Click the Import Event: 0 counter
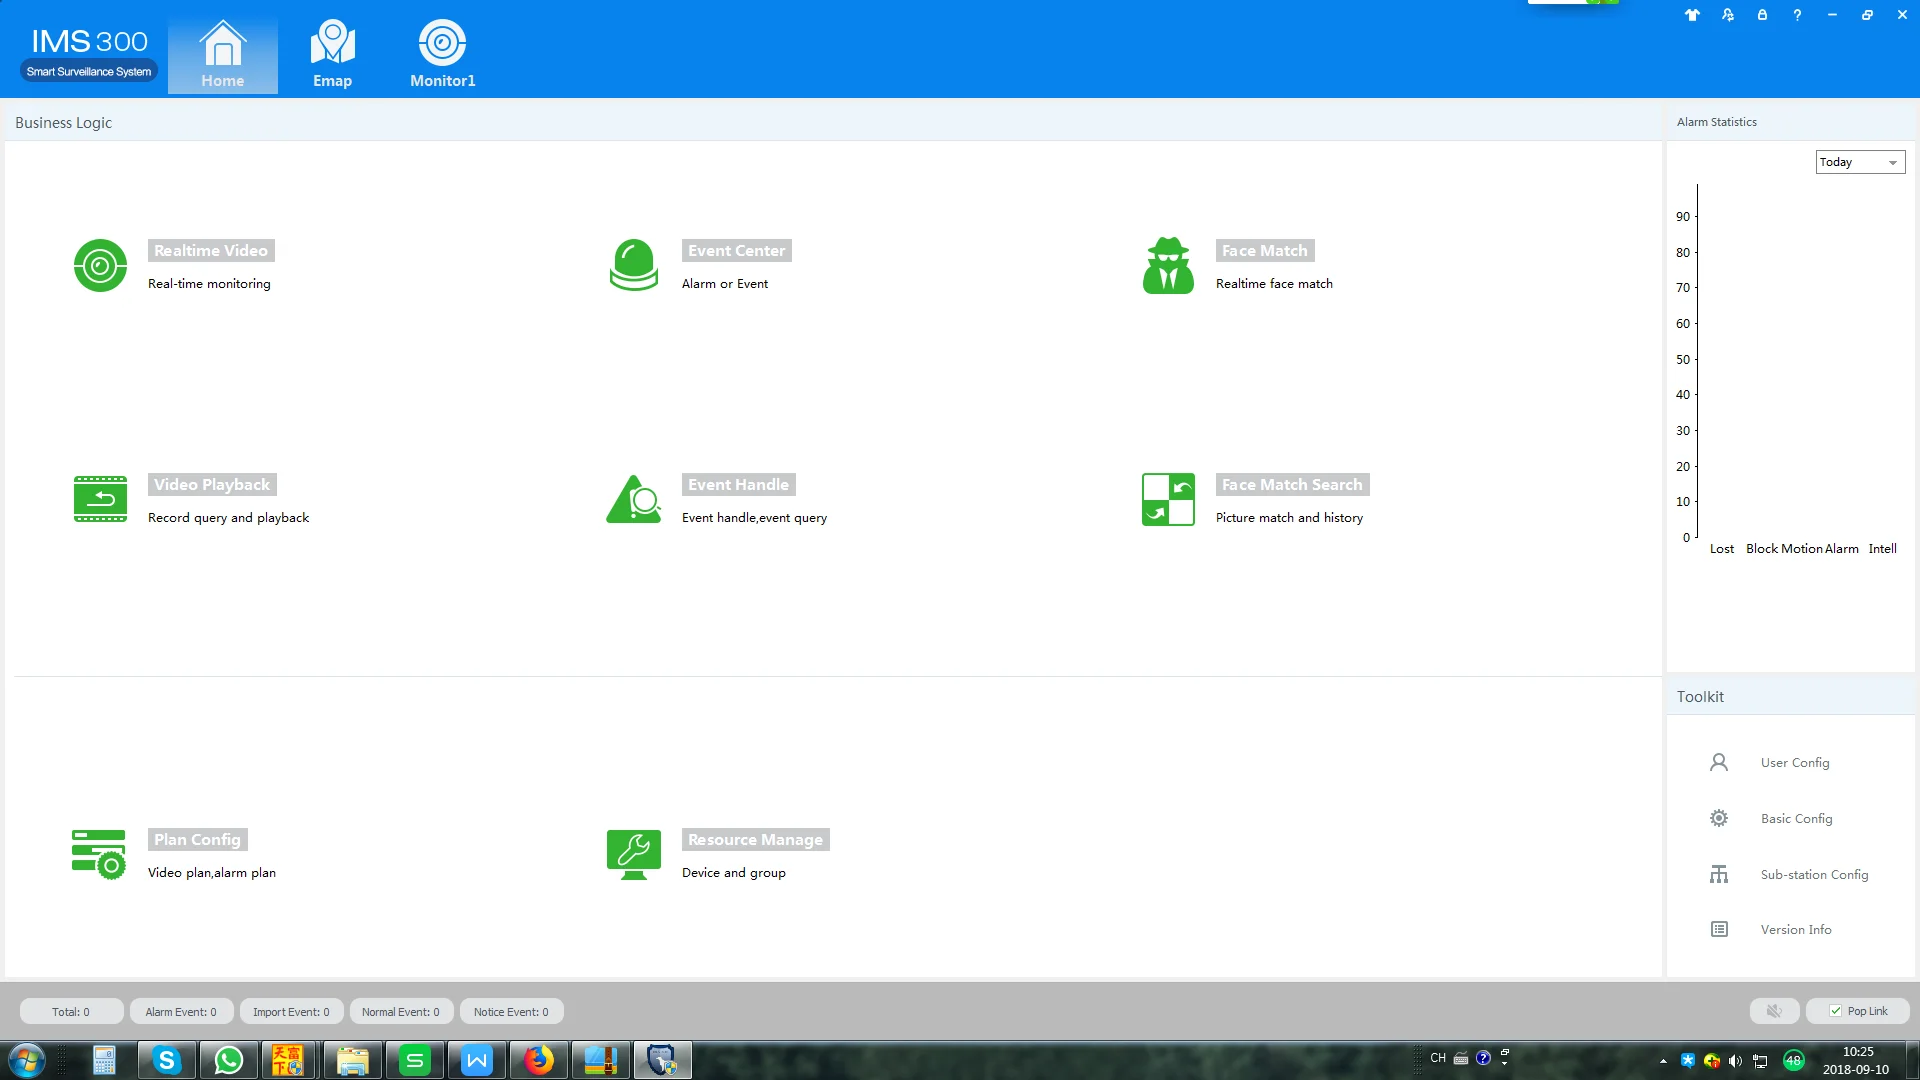The height and width of the screenshot is (1080, 1920). point(291,1011)
